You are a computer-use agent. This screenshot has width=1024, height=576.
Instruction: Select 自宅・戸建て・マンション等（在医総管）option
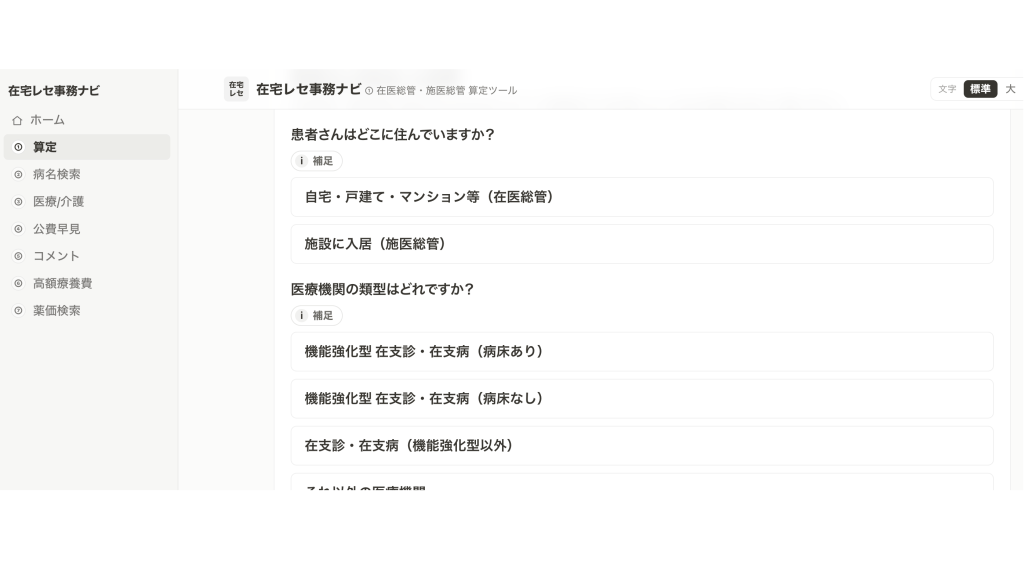642,197
